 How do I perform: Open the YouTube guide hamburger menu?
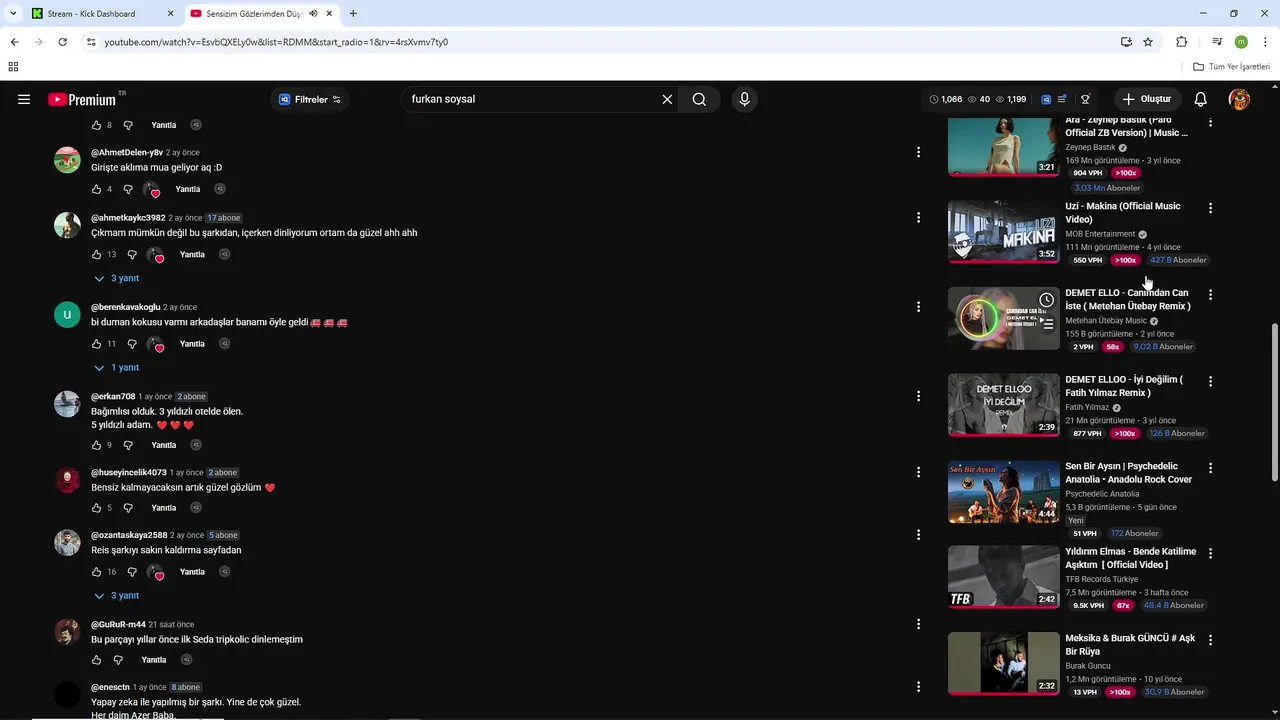[x=24, y=99]
